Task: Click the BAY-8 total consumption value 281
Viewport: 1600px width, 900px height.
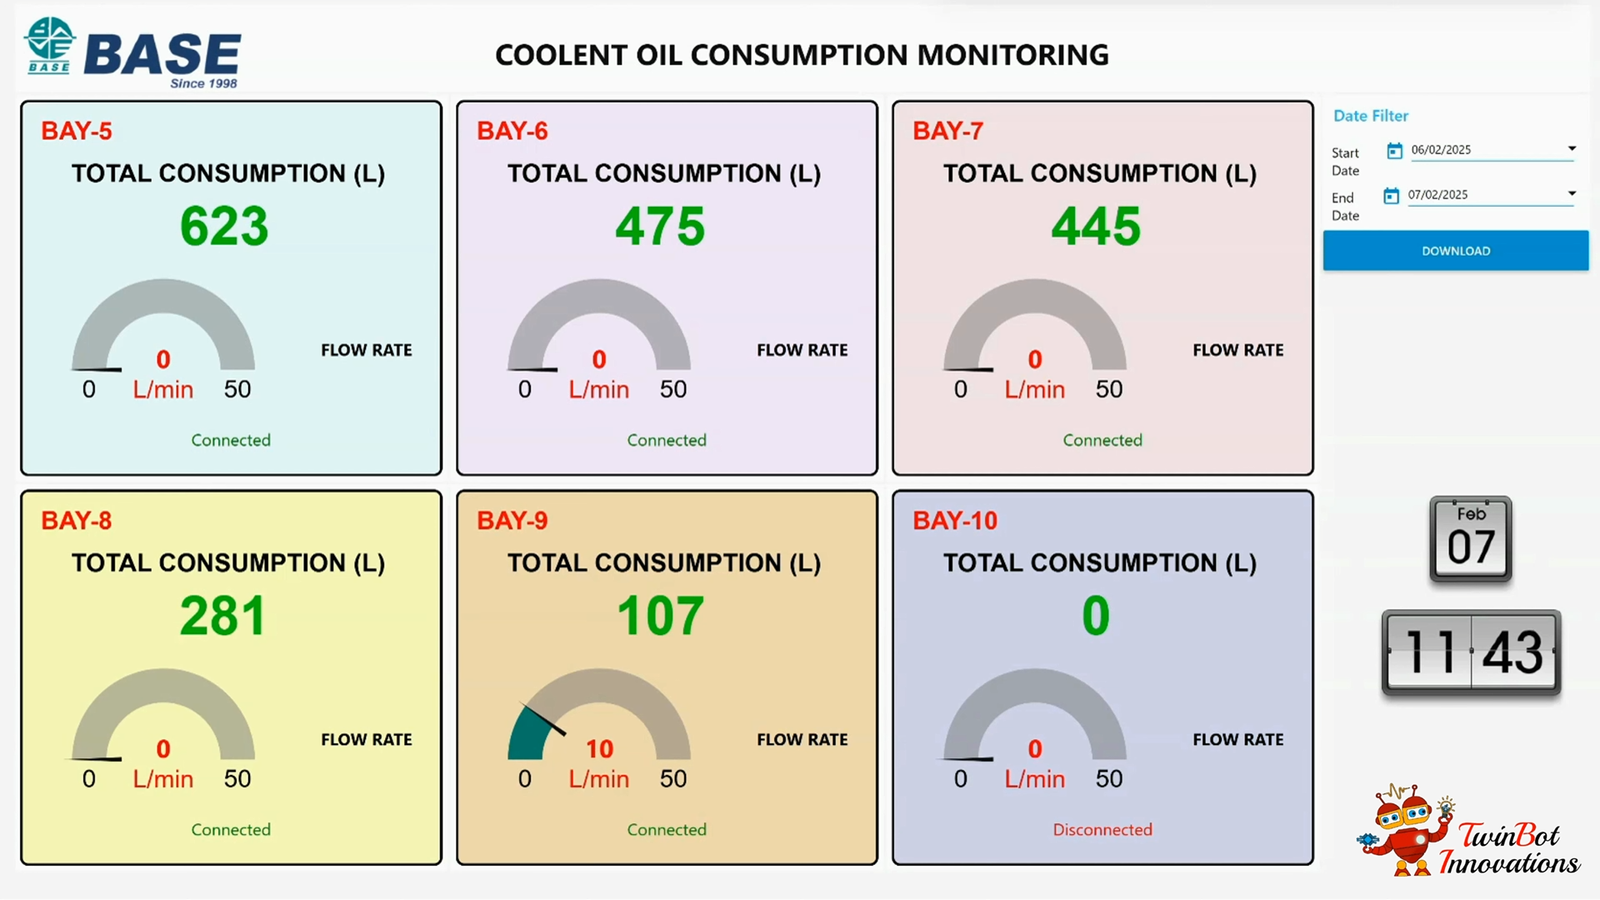Action: 222,616
